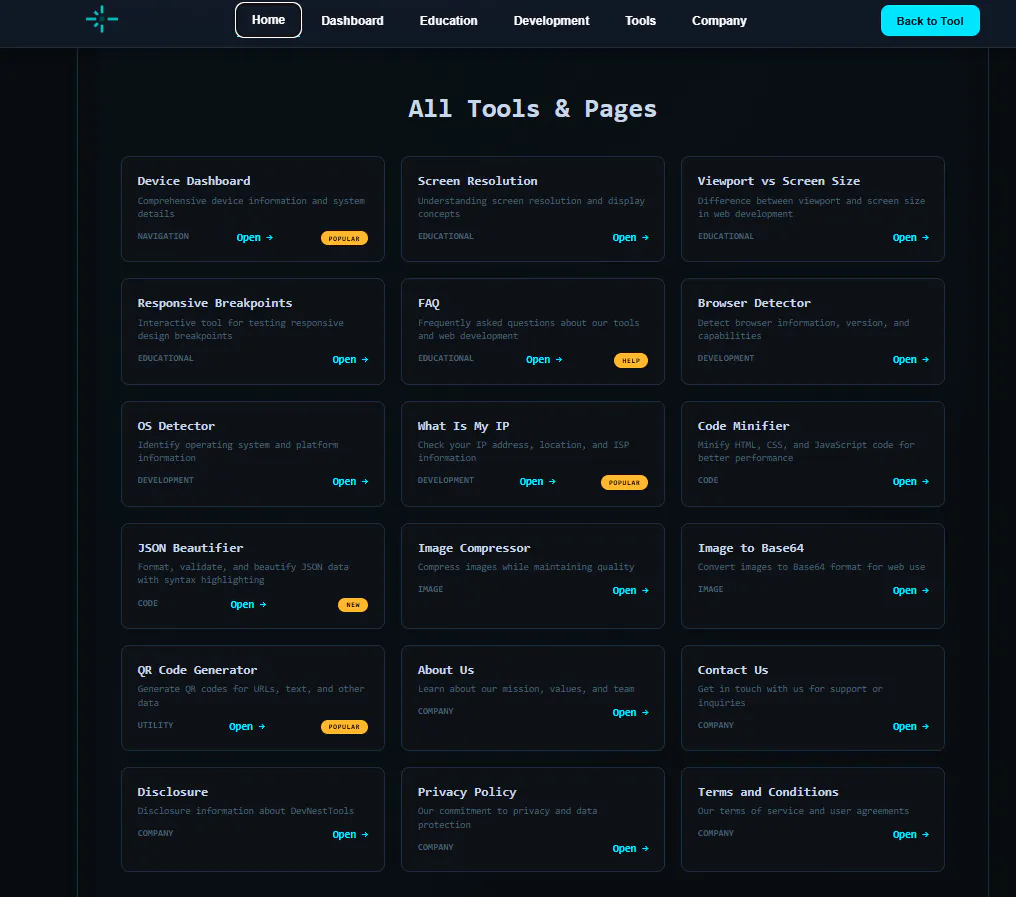Open the Dashboard nav menu
1016x897 pixels.
[x=352, y=21]
